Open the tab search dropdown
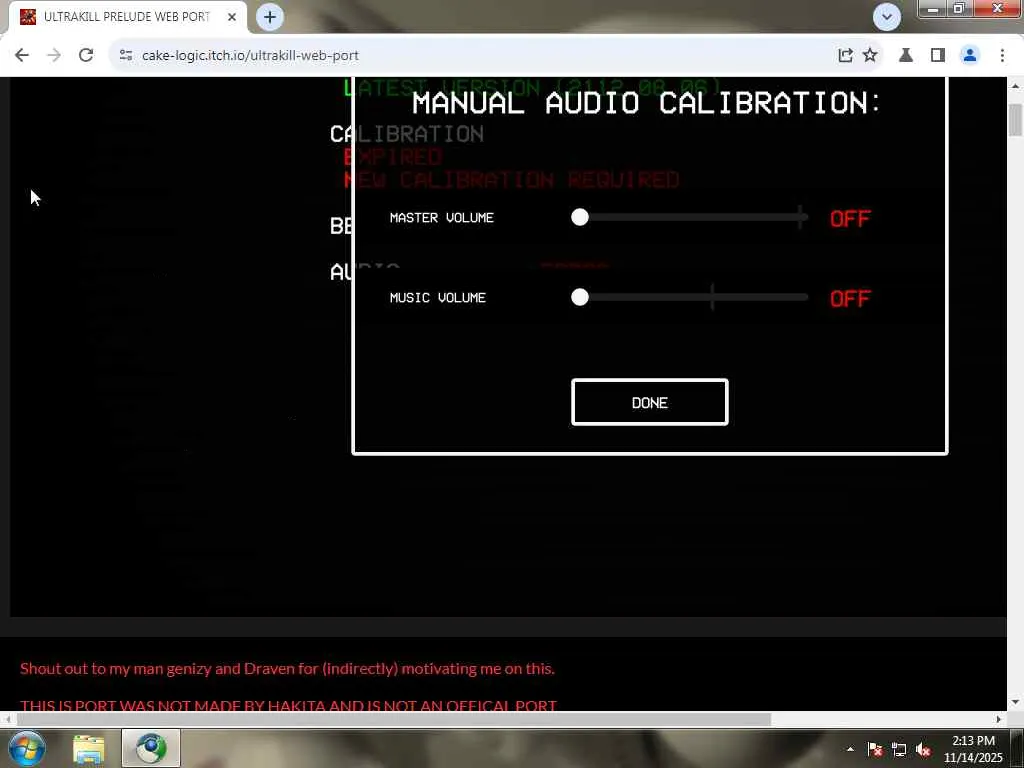1024x768 pixels. pos(887,17)
